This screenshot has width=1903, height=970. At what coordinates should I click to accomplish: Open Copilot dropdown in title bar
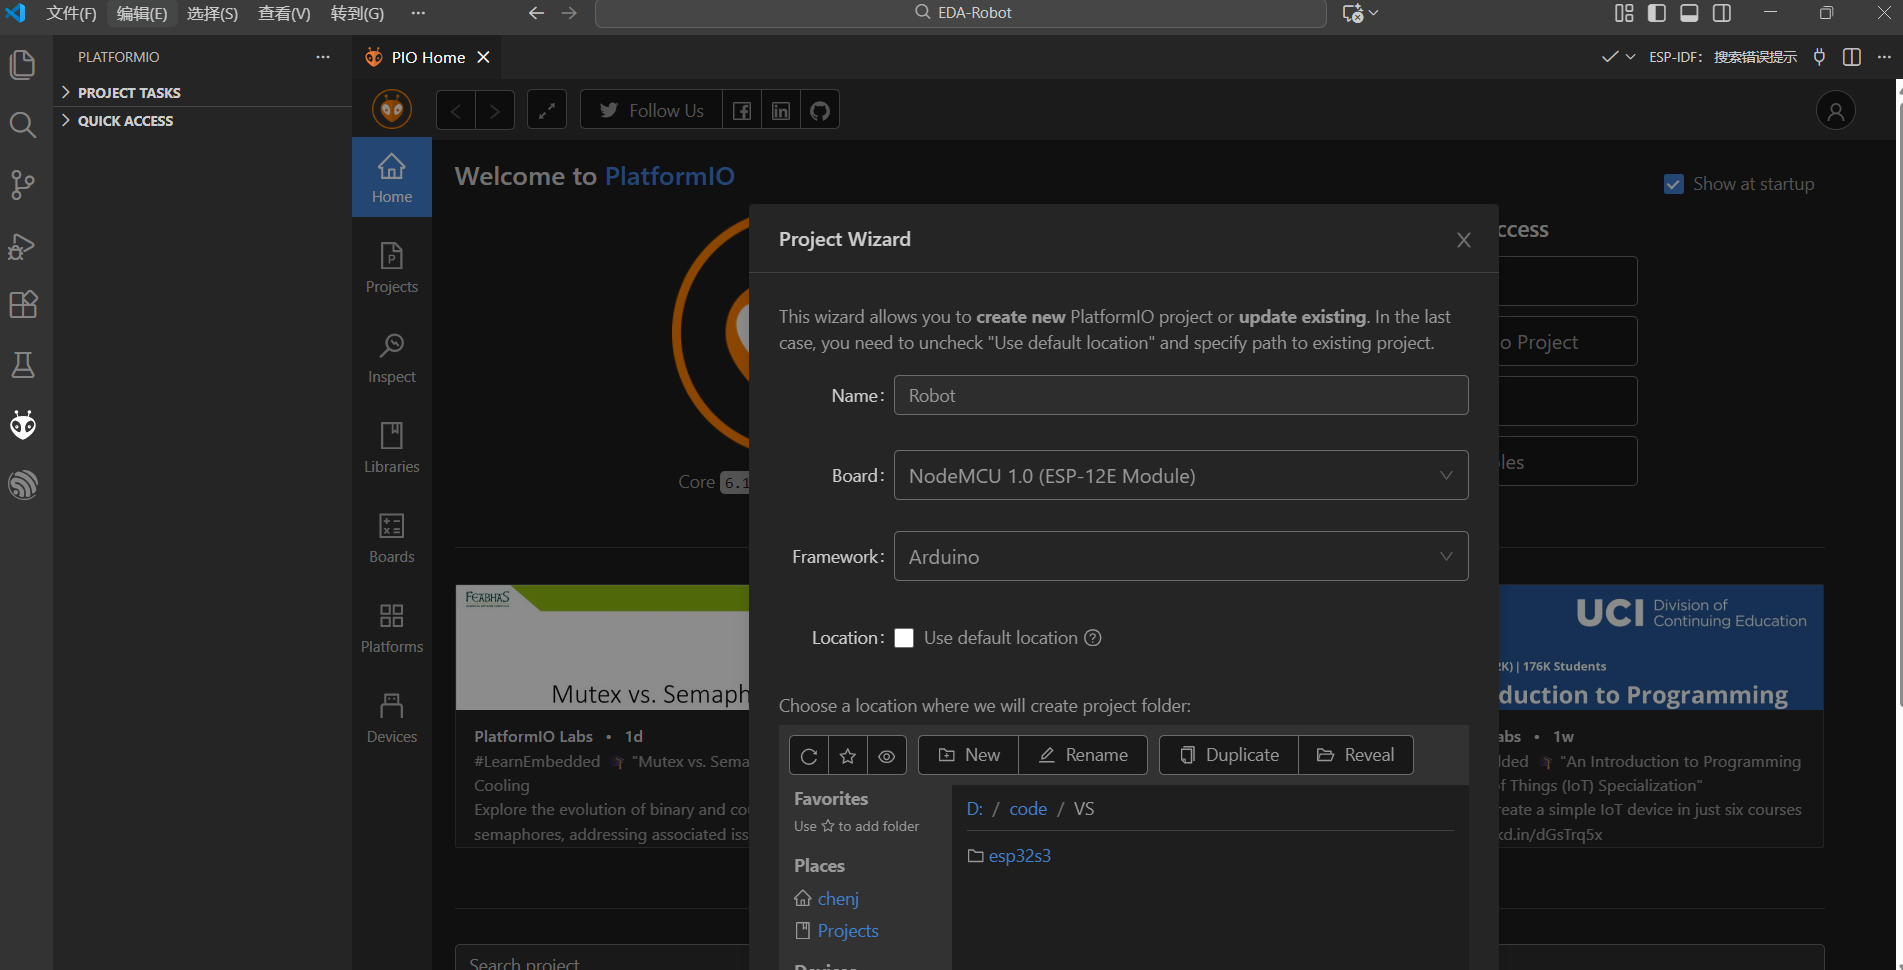click(x=1373, y=13)
